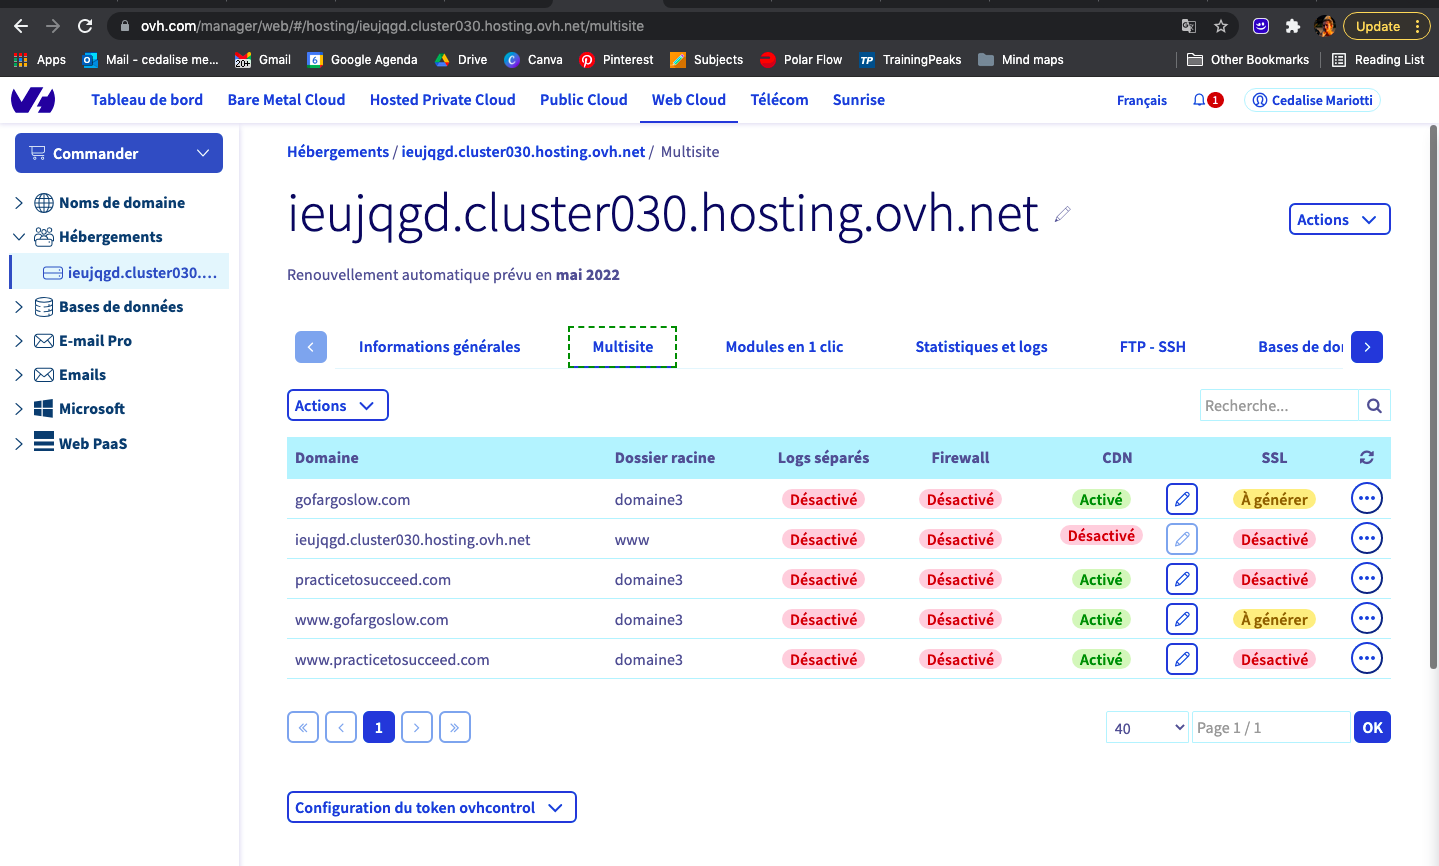Open the three-dot menu for practicetosucceed.com

click(1366, 579)
